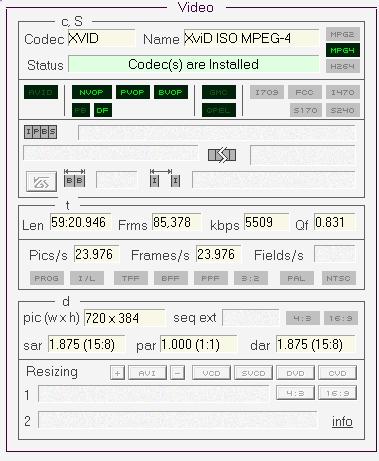Screen dimensions: 379x461
Task: Toggle the MPG4 codec indicator
Action: pyautogui.click(x=343, y=50)
